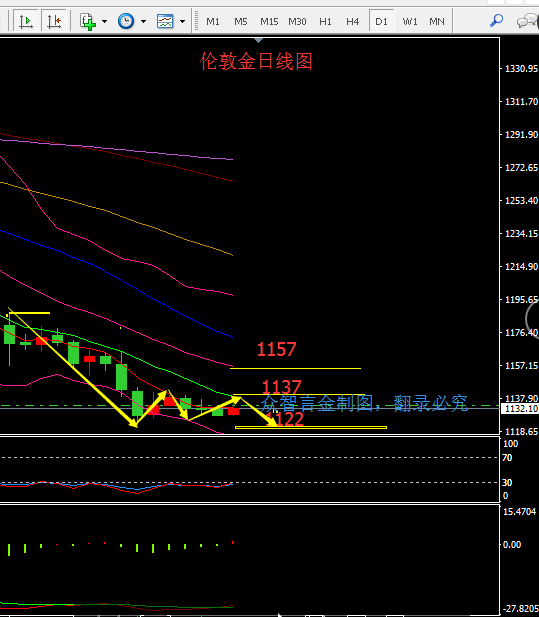Screen dimensions: 539x617
Task: Switch chart to W1 weekly timeframe
Action: [x=410, y=22]
